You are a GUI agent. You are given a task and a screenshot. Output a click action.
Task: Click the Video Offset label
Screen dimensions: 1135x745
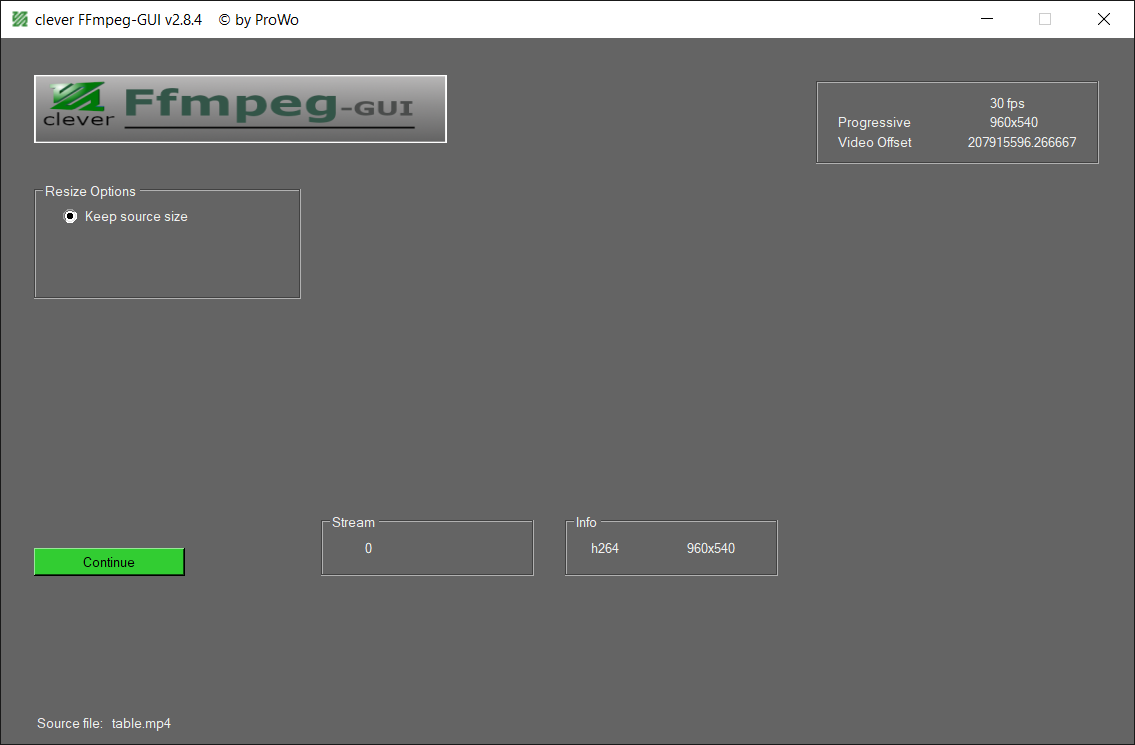(x=874, y=143)
